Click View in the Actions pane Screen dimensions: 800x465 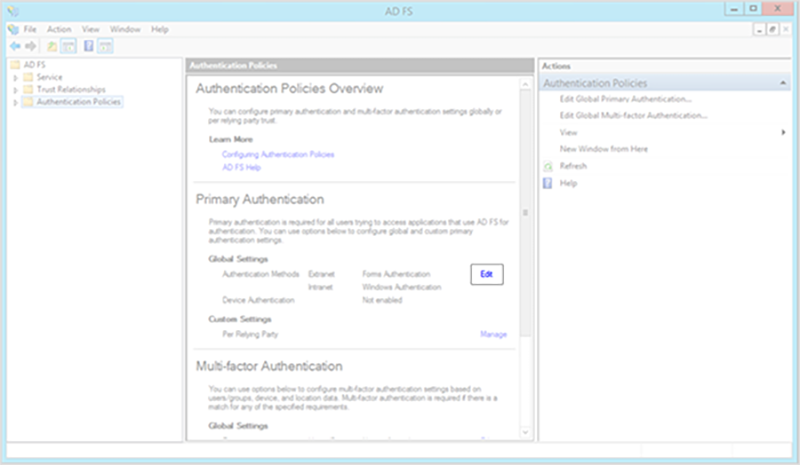568,132
